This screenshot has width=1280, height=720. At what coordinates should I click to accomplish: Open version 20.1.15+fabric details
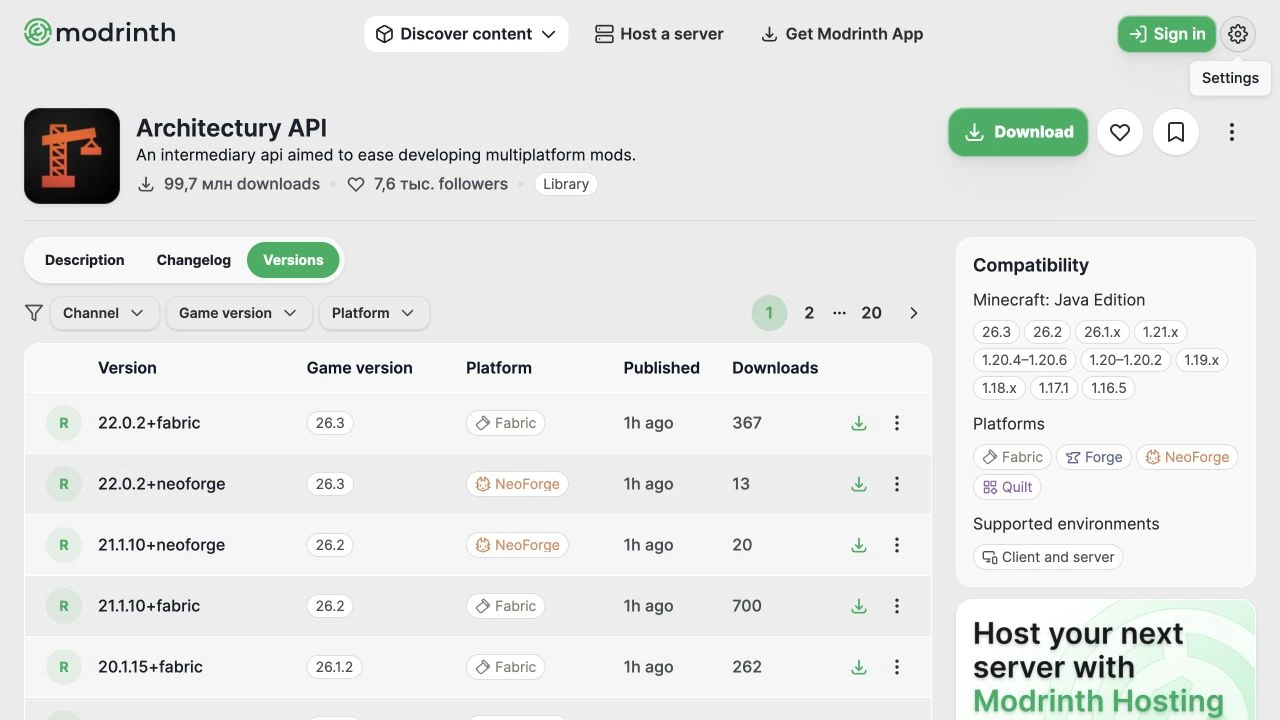coord(150,667)
